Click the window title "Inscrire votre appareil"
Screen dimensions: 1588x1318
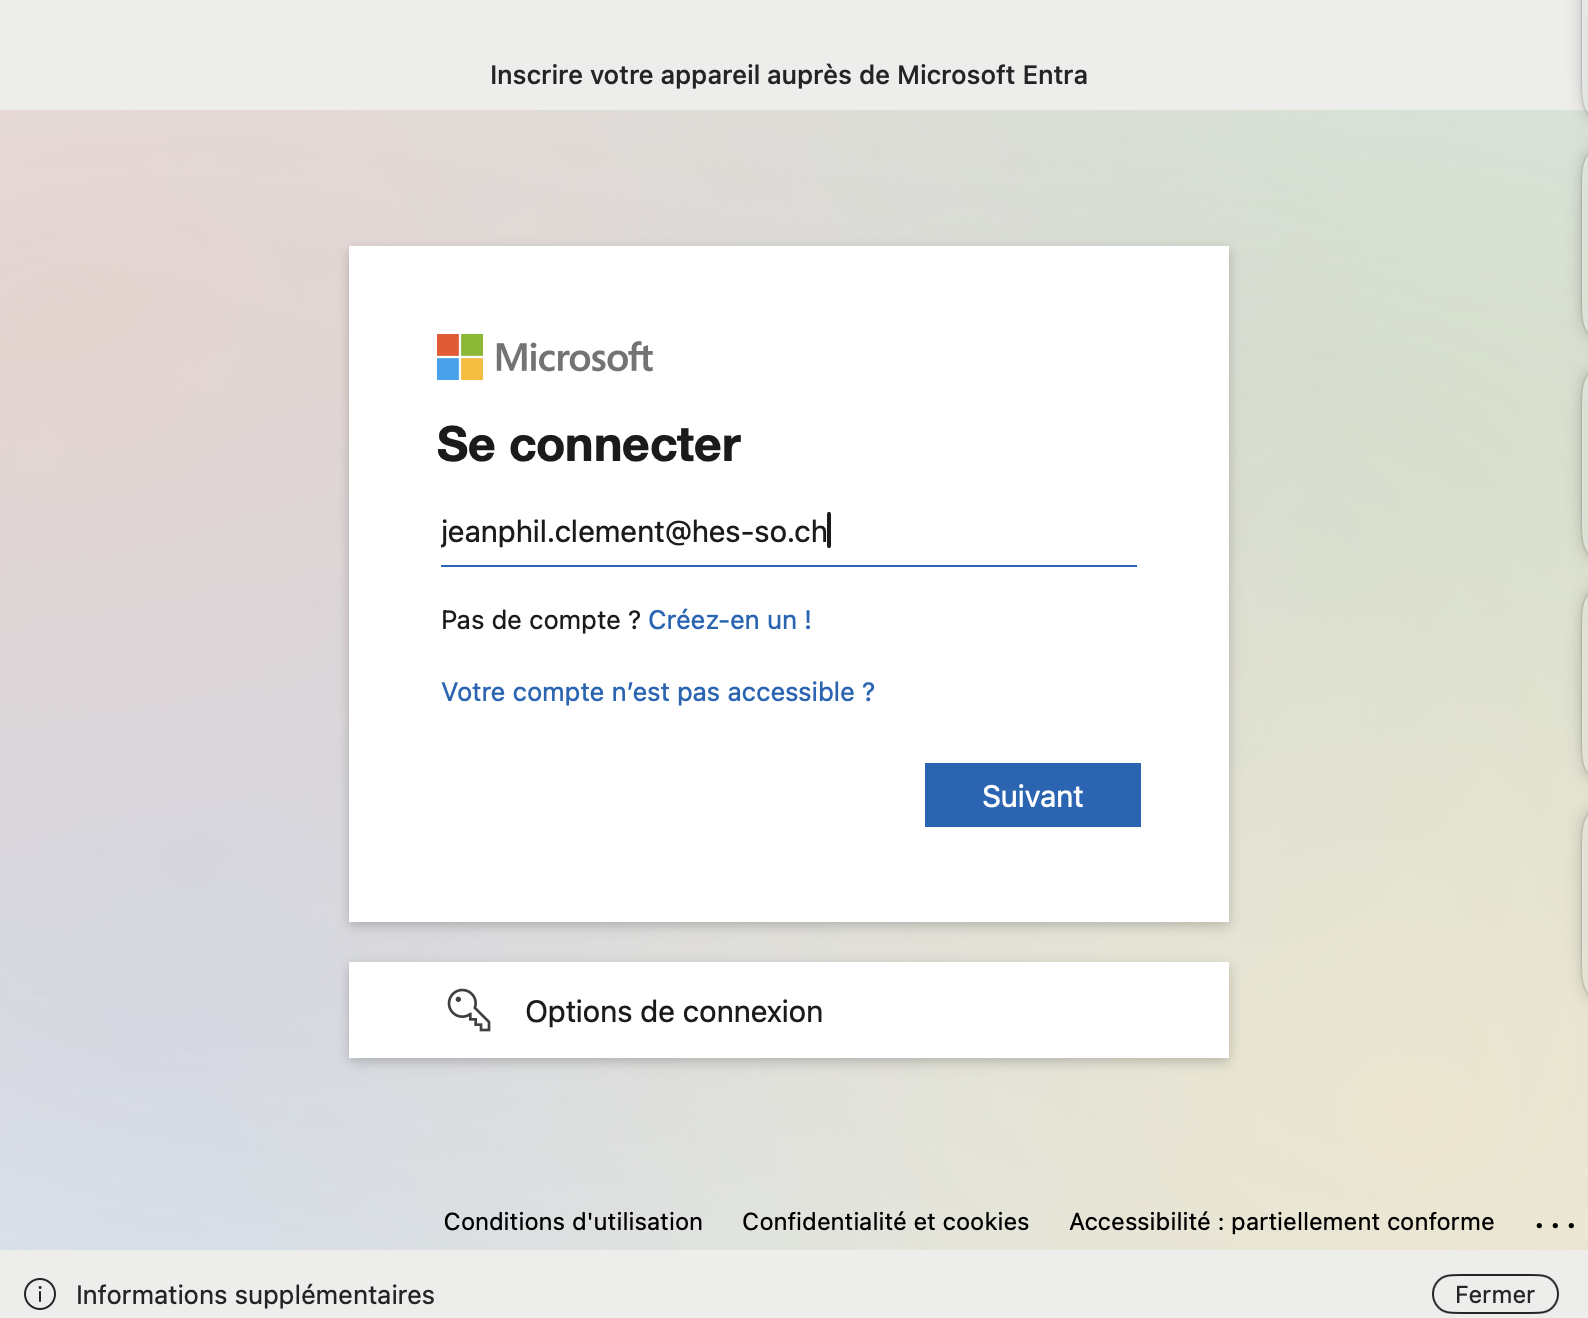[788, 75]
